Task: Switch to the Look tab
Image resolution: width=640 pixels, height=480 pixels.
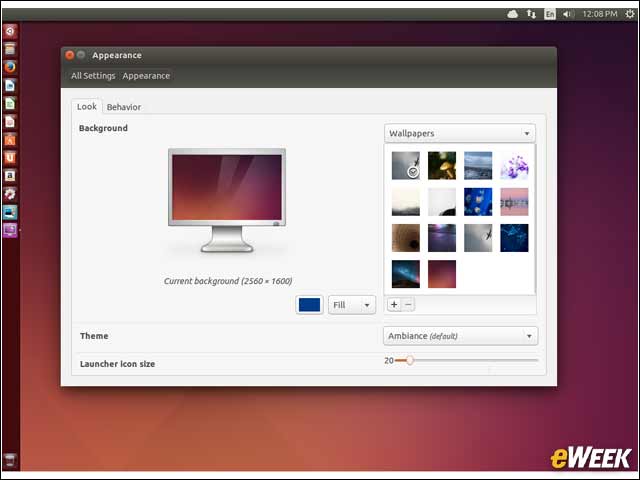Action: coord(87,107)
